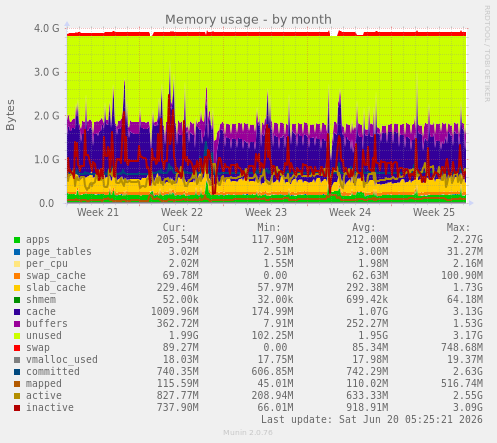Click the orange swap_cache legend swatch
The height and width of the screenshot is (443, 497).
point(17,276)
